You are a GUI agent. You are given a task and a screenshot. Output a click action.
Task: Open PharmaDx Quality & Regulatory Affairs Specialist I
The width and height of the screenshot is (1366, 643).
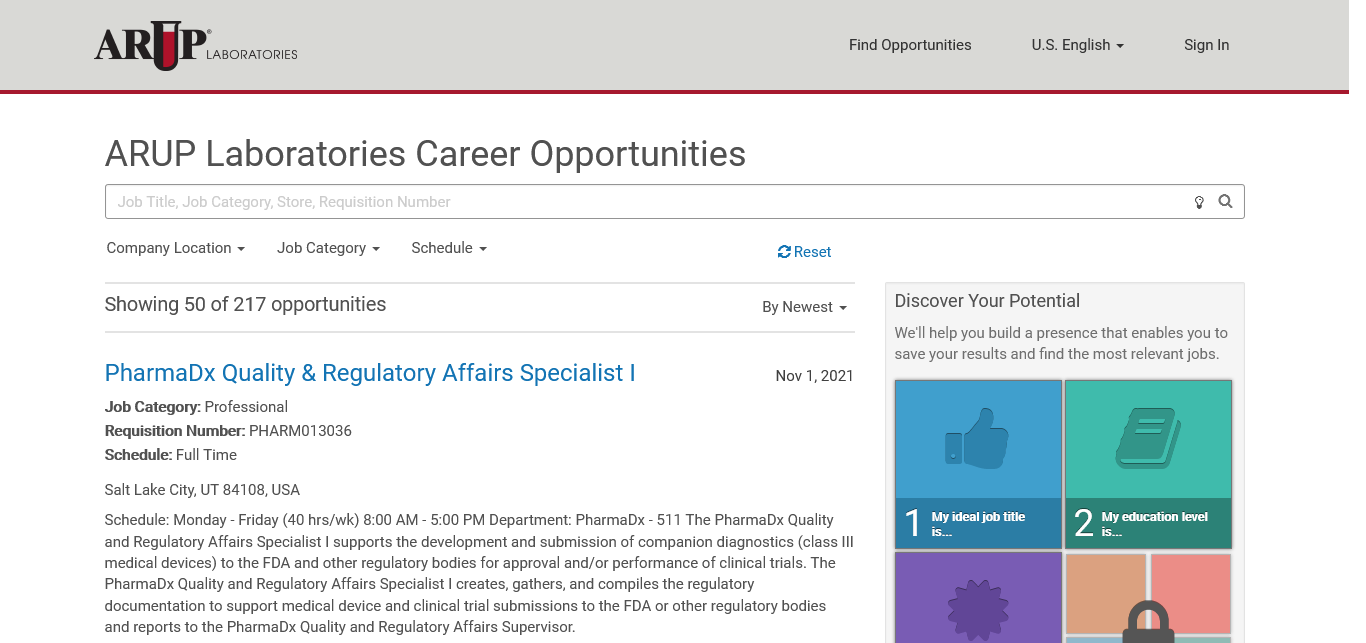(x=370, y=373)
